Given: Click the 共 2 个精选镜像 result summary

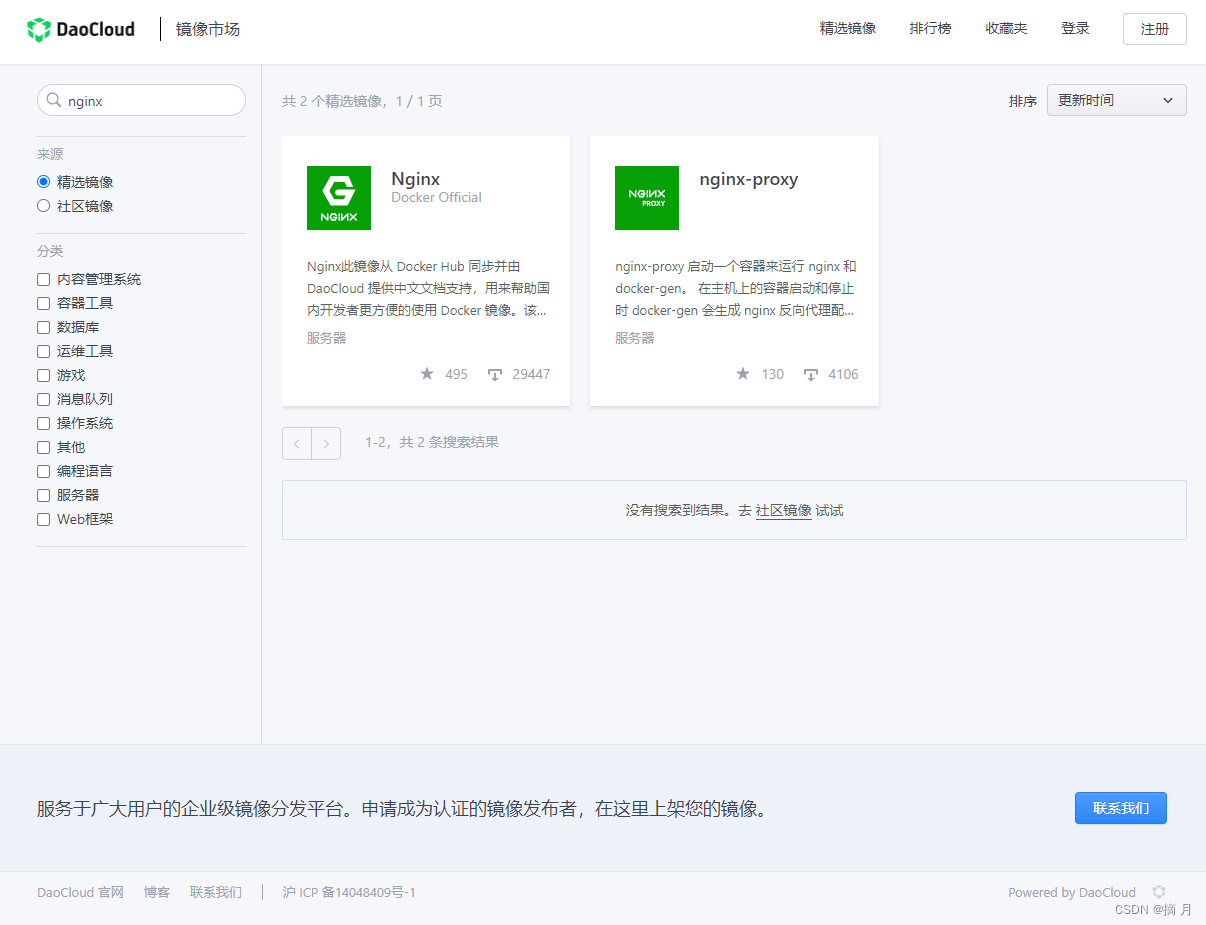Looking at the screenshot, I should [362, 101].
